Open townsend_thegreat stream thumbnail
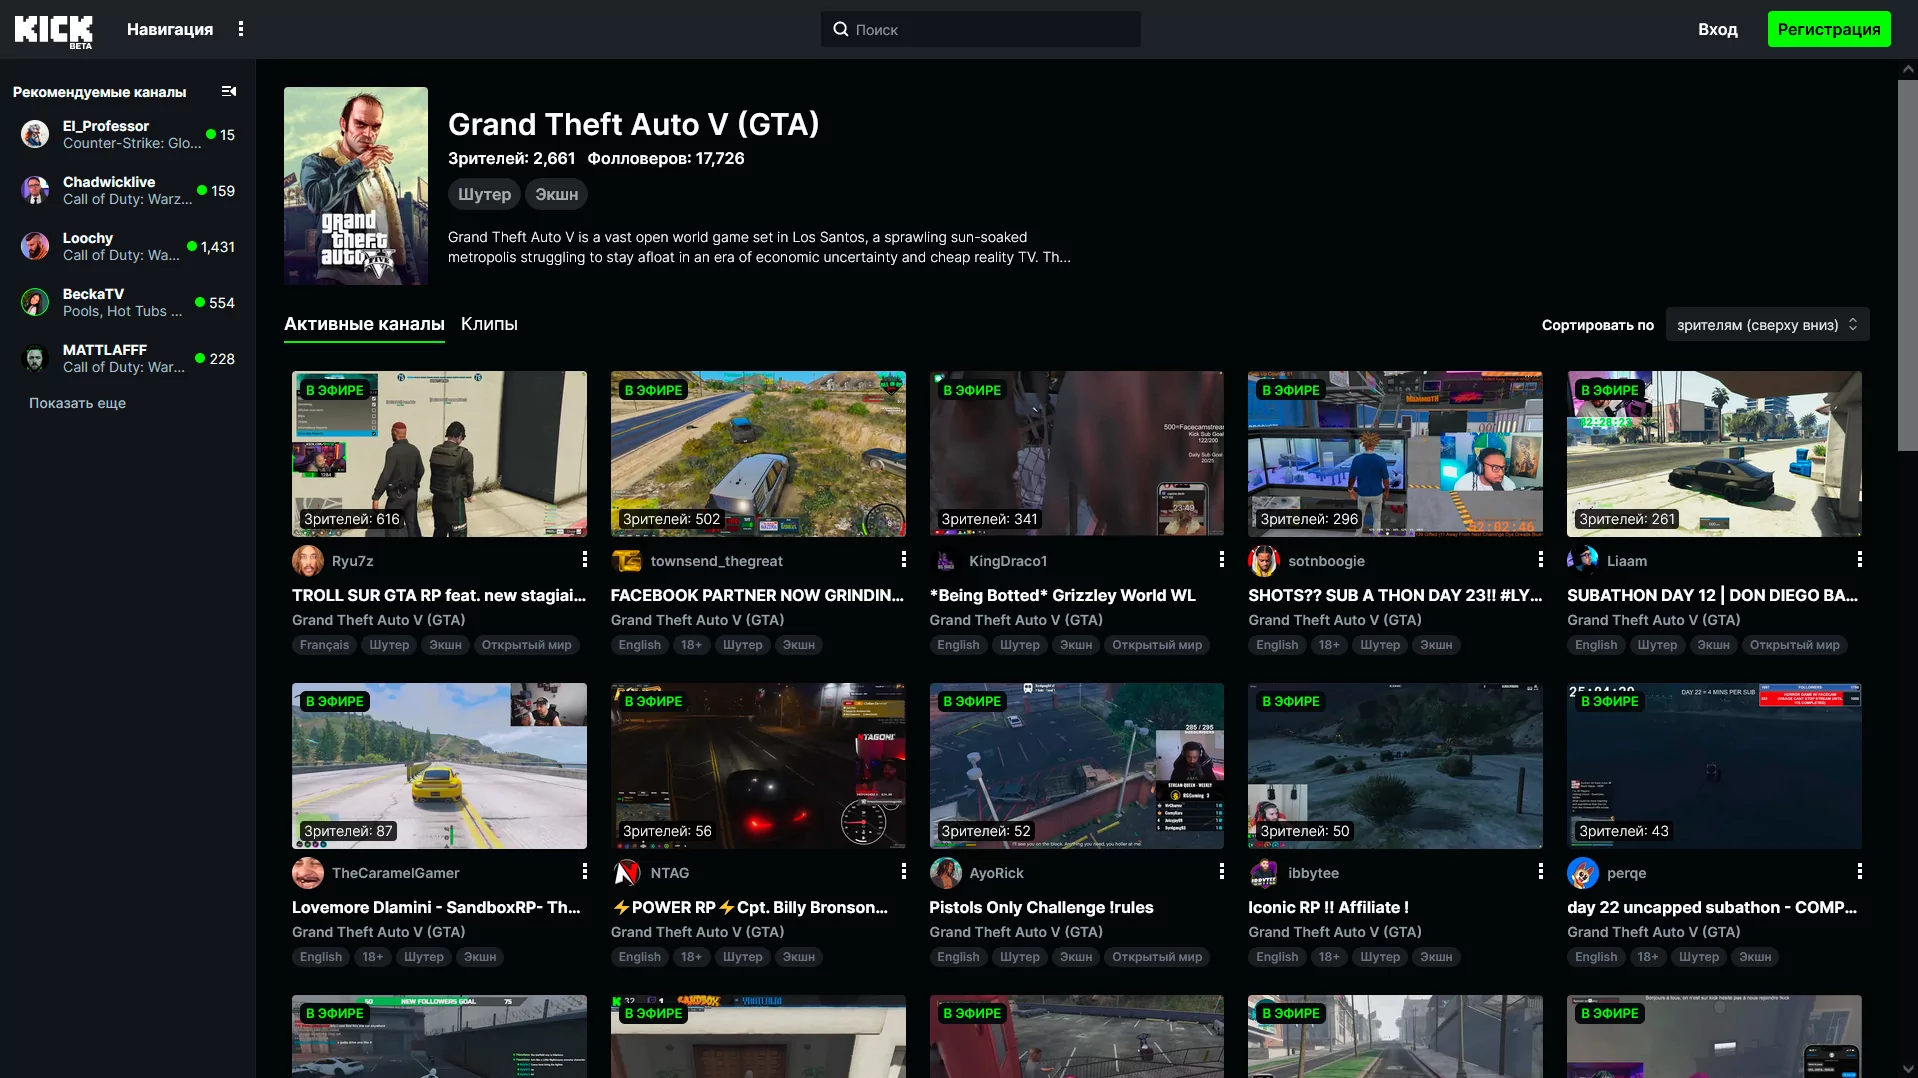Screen dimensions: 1918x1078 758,454
